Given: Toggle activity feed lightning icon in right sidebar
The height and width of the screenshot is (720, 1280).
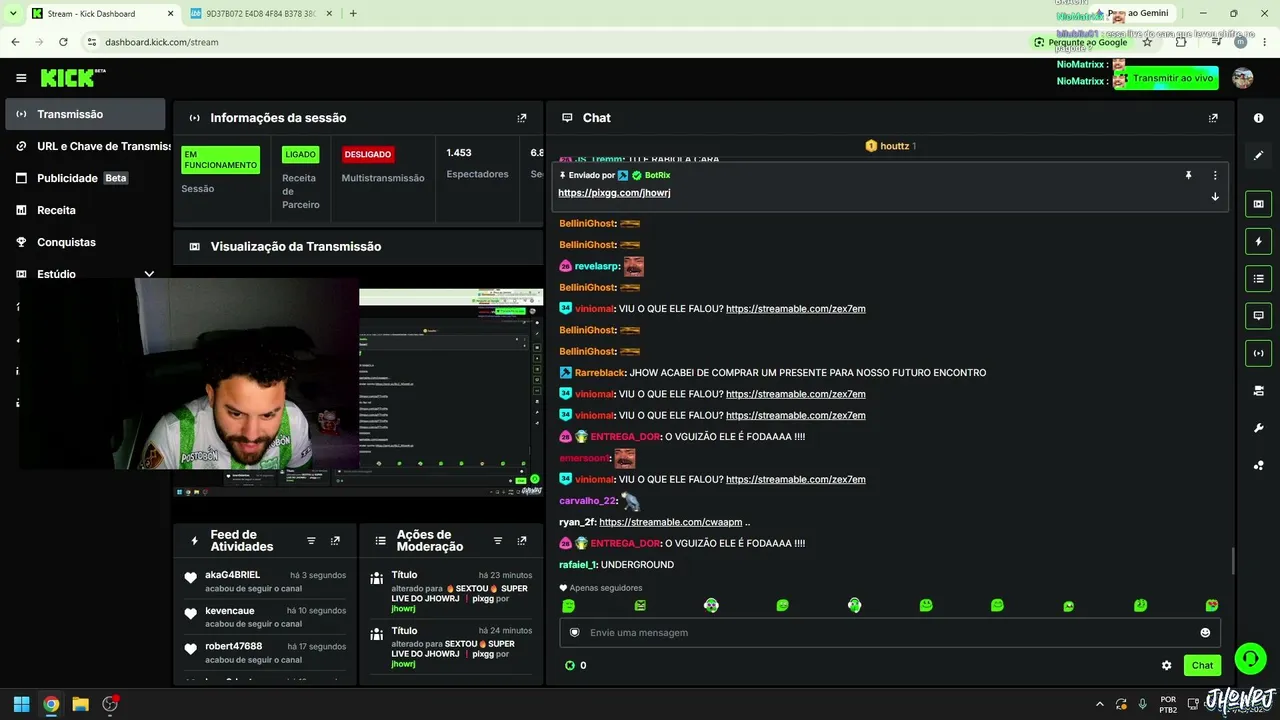Looking at the screenshot, I should pyautogui.click(x=1258, y=241).
